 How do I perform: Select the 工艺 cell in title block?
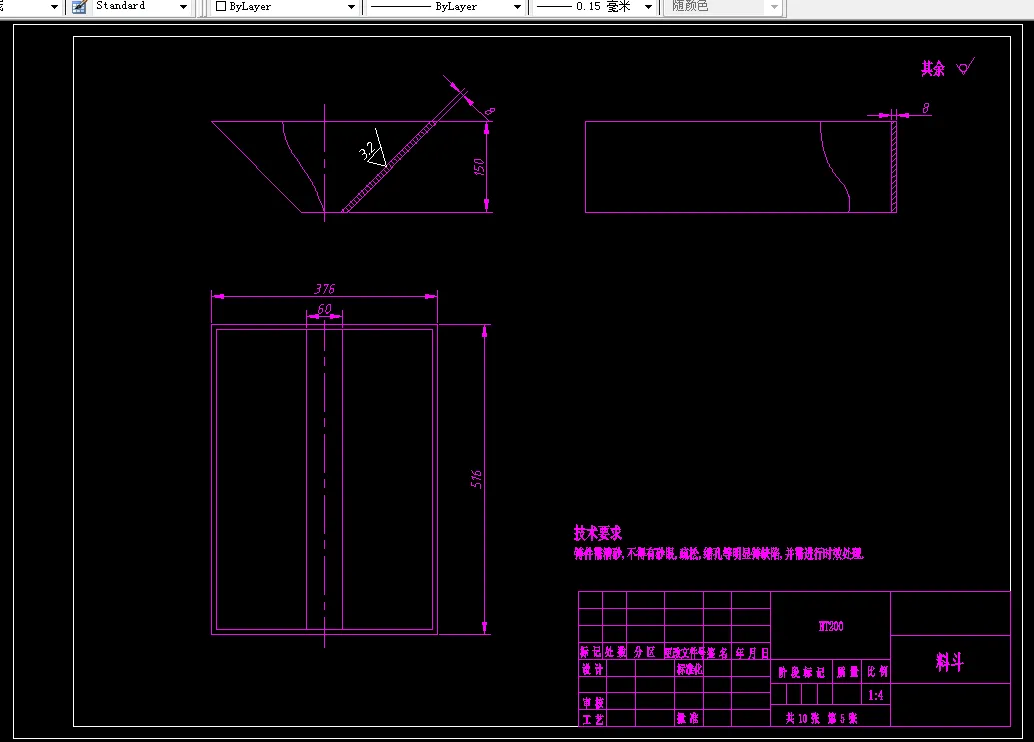tap(593, 720)
